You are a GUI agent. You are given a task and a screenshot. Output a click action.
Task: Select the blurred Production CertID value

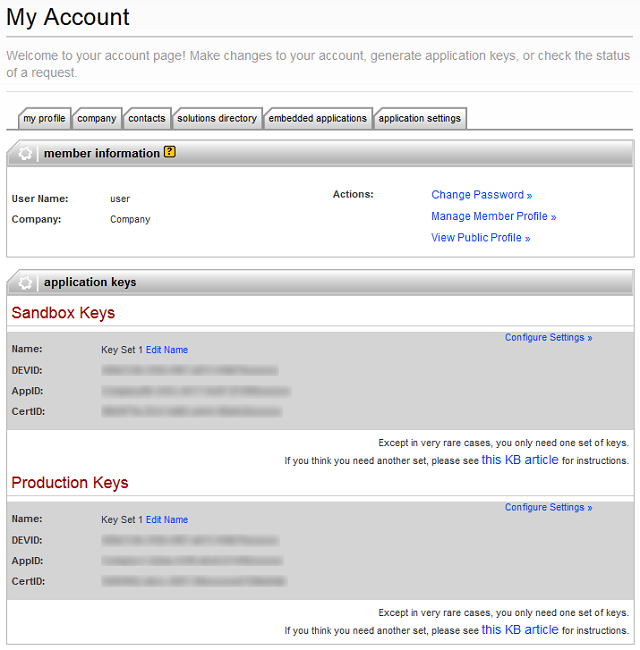[194, 581]
